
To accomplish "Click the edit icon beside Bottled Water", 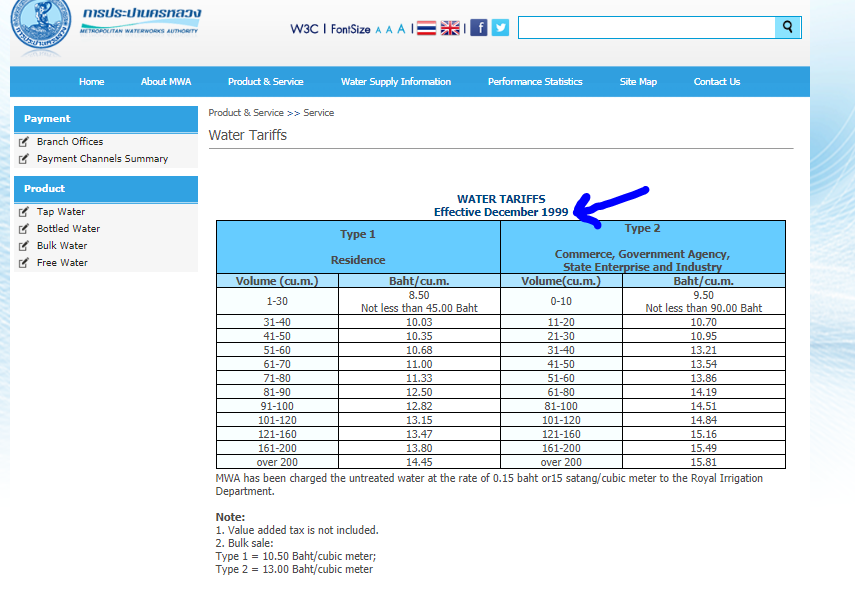I will 23,228.
